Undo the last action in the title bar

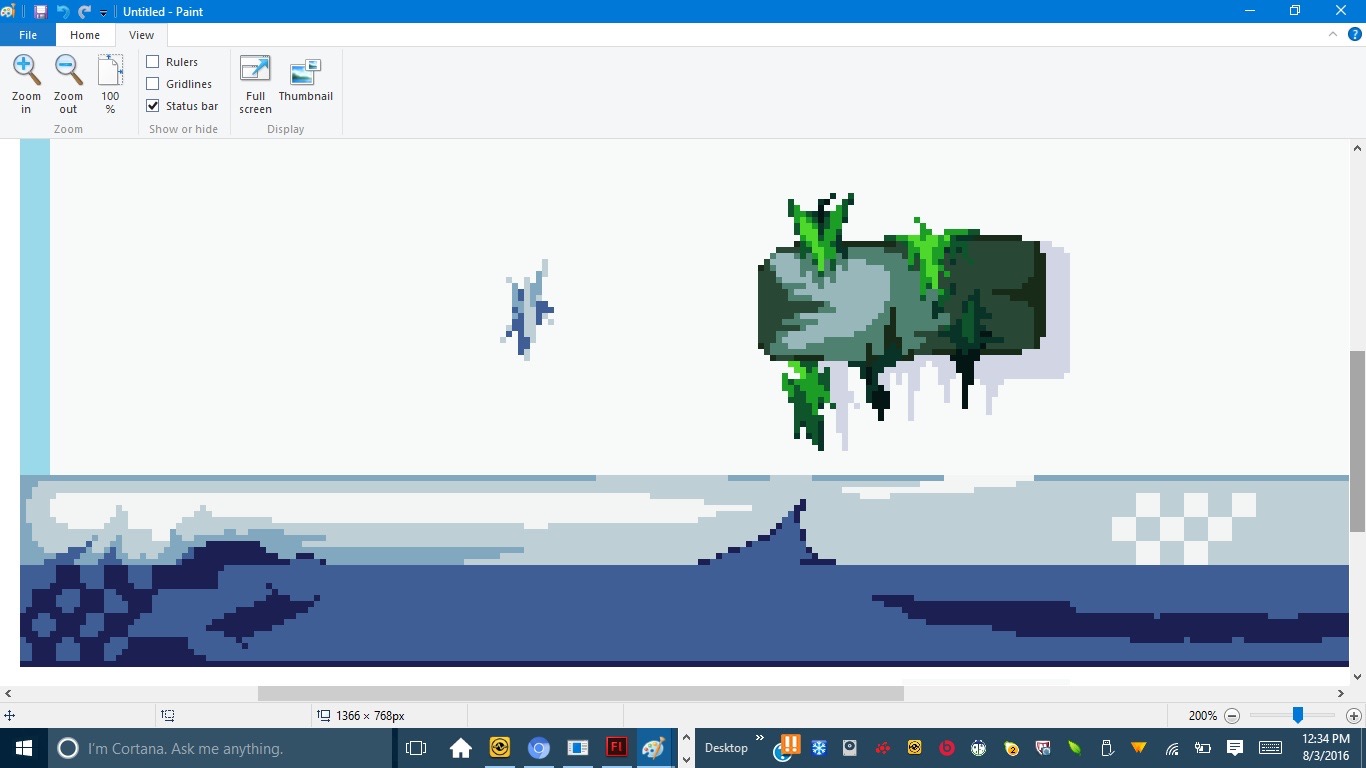tap(63, 12)
